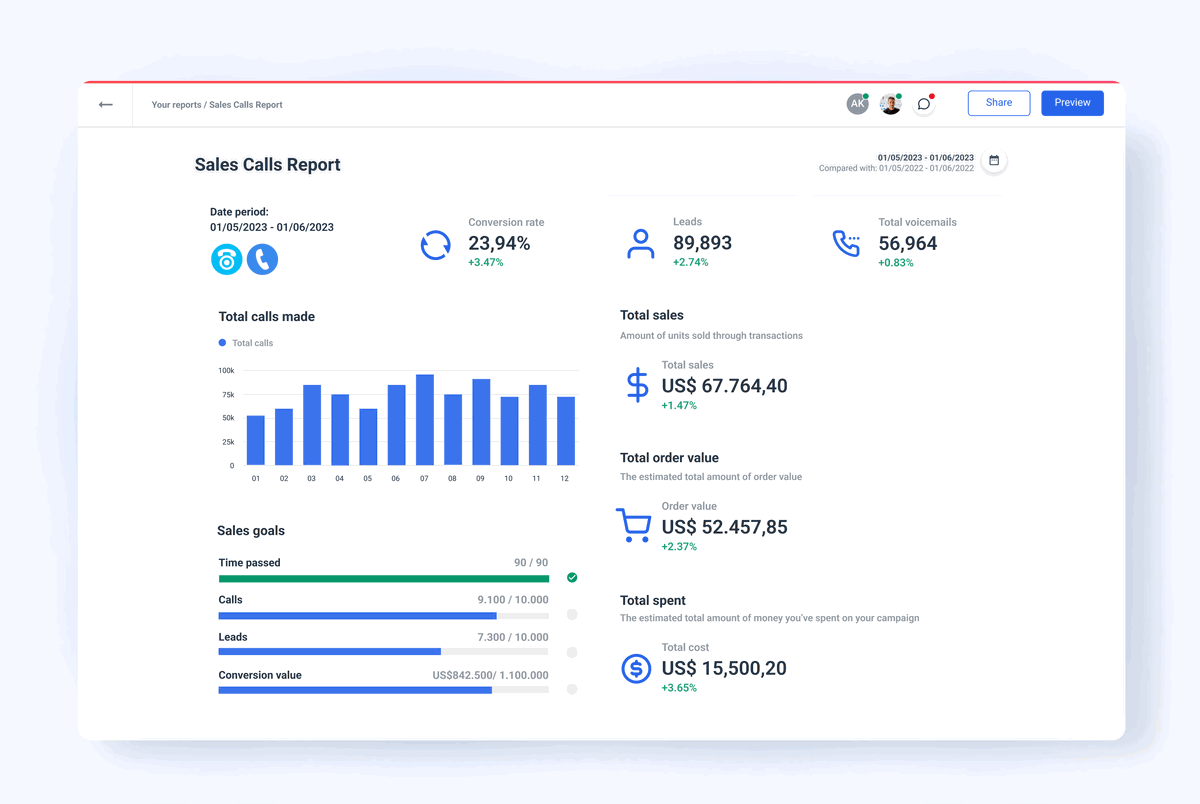Select the blue telephone data source icon

click(262, 259)
